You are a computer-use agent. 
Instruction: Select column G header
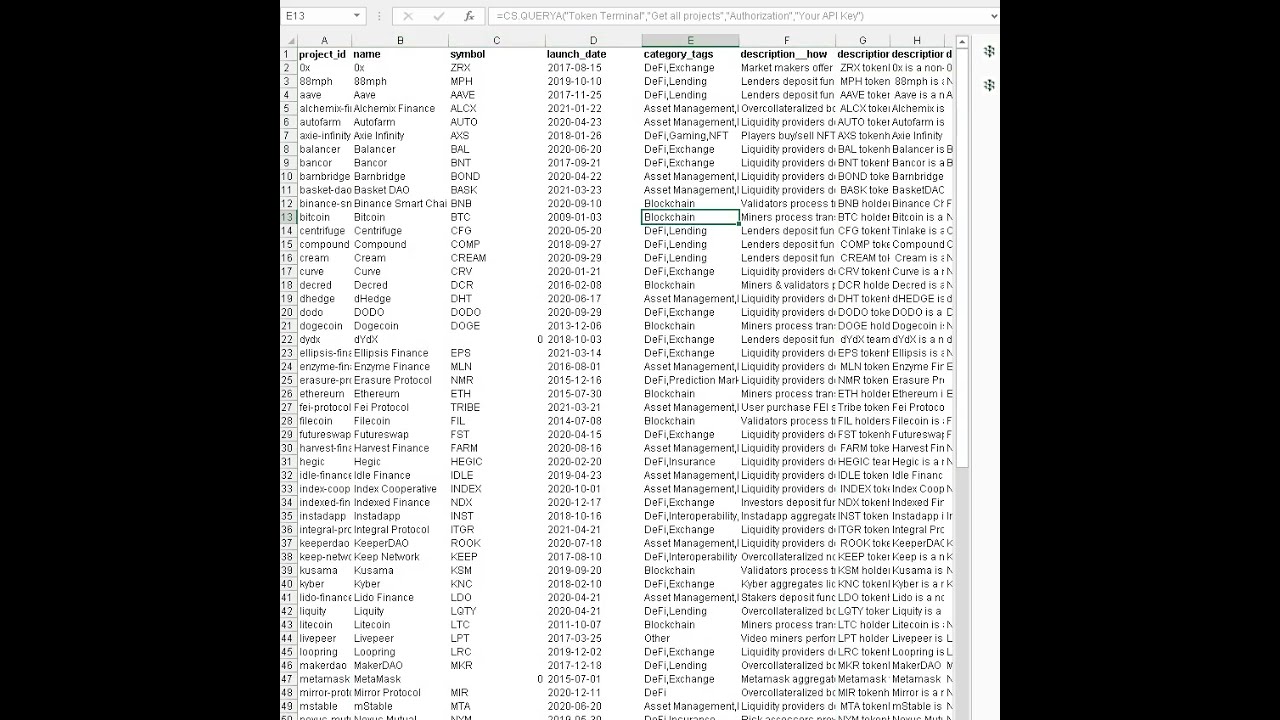click(863, 41)
